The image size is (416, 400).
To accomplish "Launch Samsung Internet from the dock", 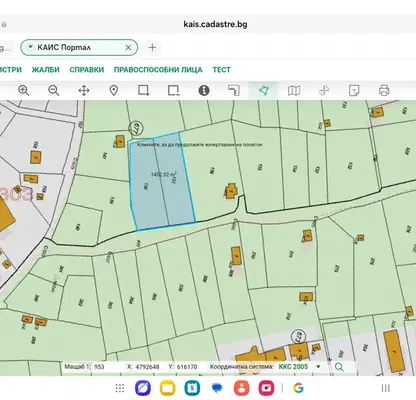I will click(143, 388).
